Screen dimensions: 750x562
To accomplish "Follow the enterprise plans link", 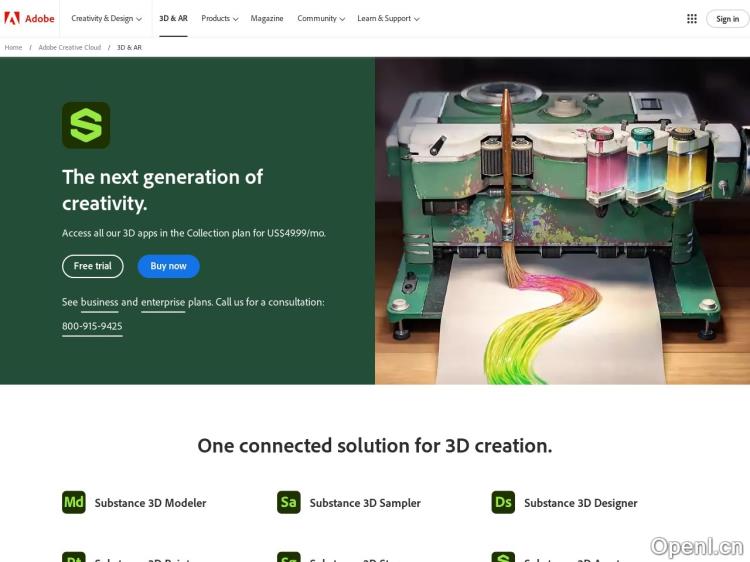I will [x=163, y=302].
